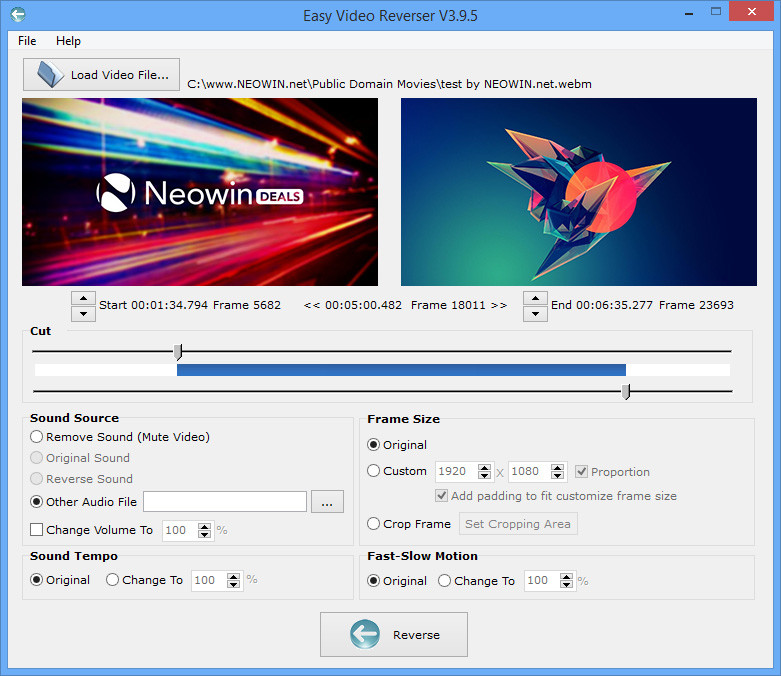The height and width of the screenshot is (676, 781).
Task: Increase the Start frame with up arrow
Action: [x=84, y=298]
